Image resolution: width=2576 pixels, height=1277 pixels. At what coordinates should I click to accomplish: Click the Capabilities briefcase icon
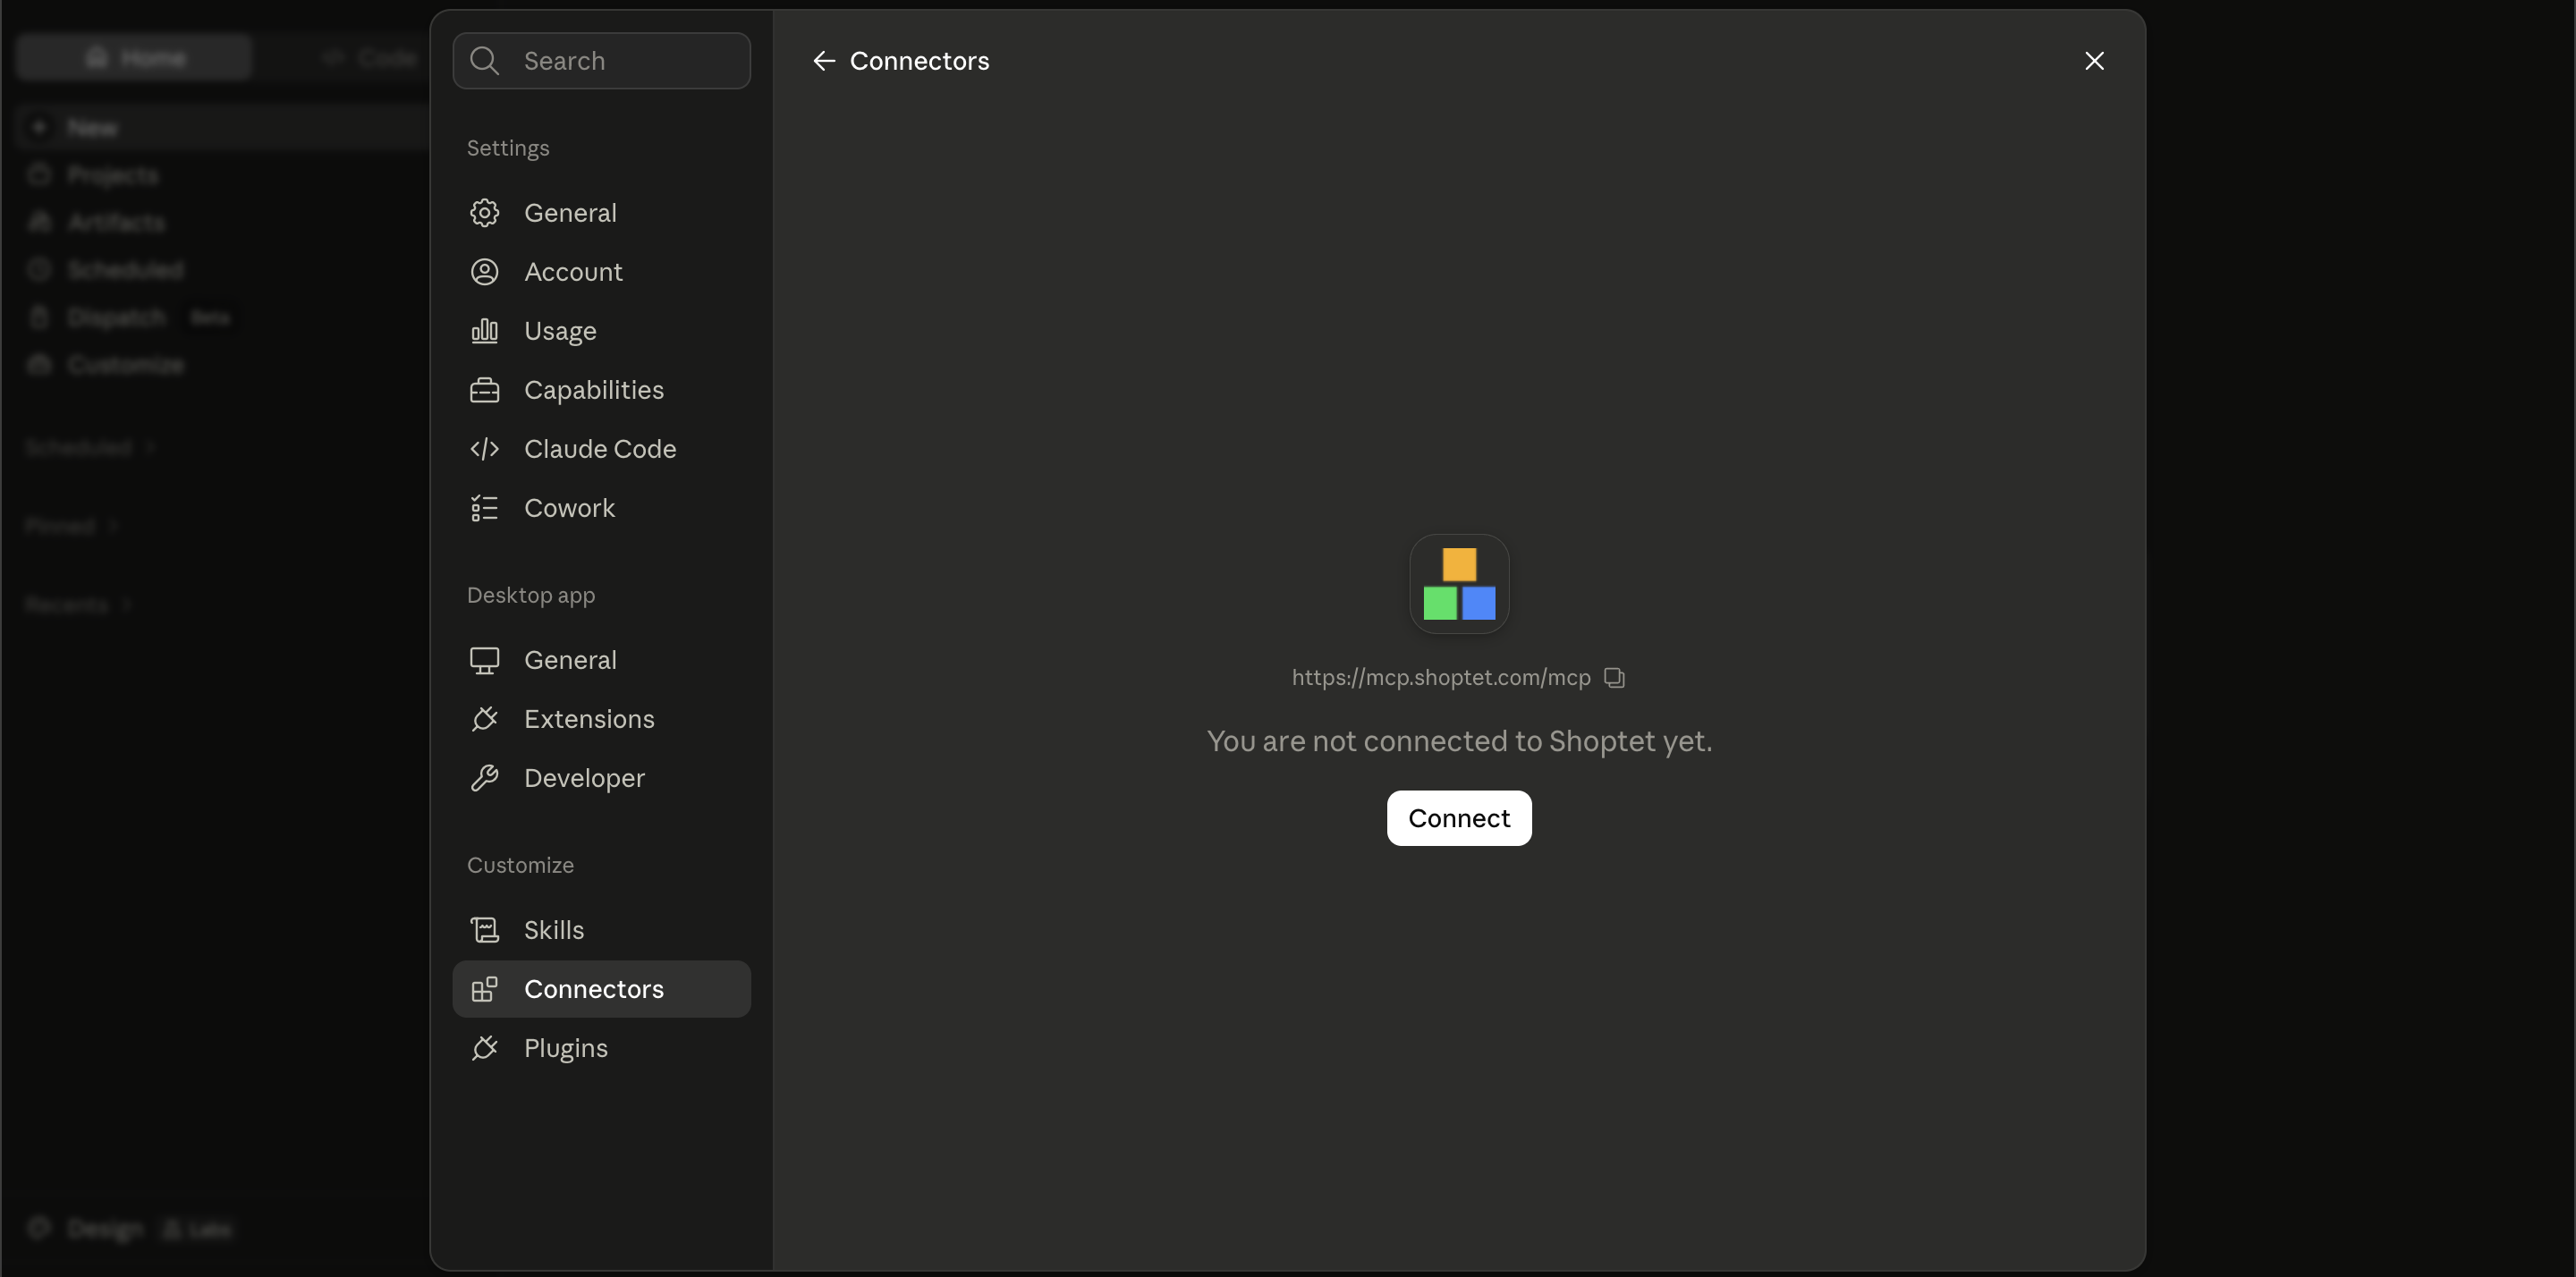click(484, 390)
